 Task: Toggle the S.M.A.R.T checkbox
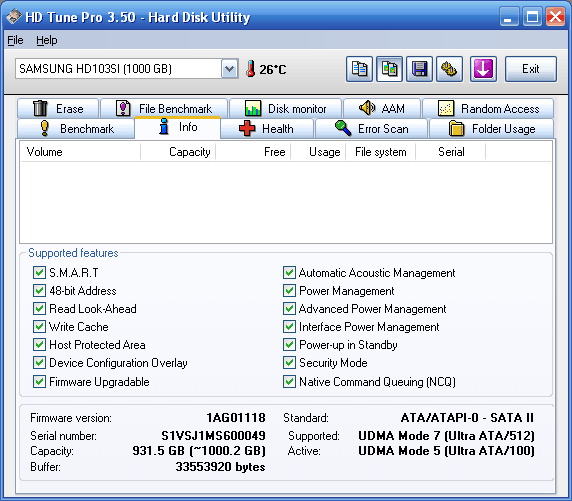click(39, 273)
